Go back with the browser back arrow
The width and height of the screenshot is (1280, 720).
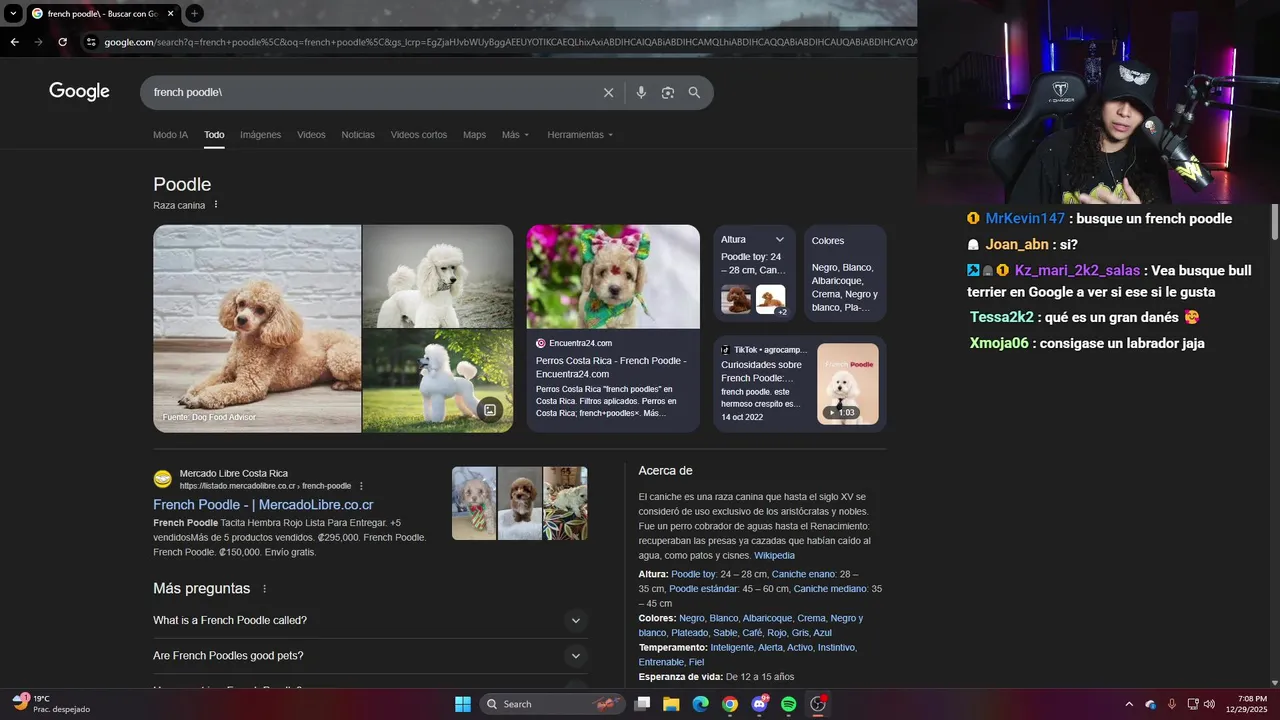[x=14, y=42]
